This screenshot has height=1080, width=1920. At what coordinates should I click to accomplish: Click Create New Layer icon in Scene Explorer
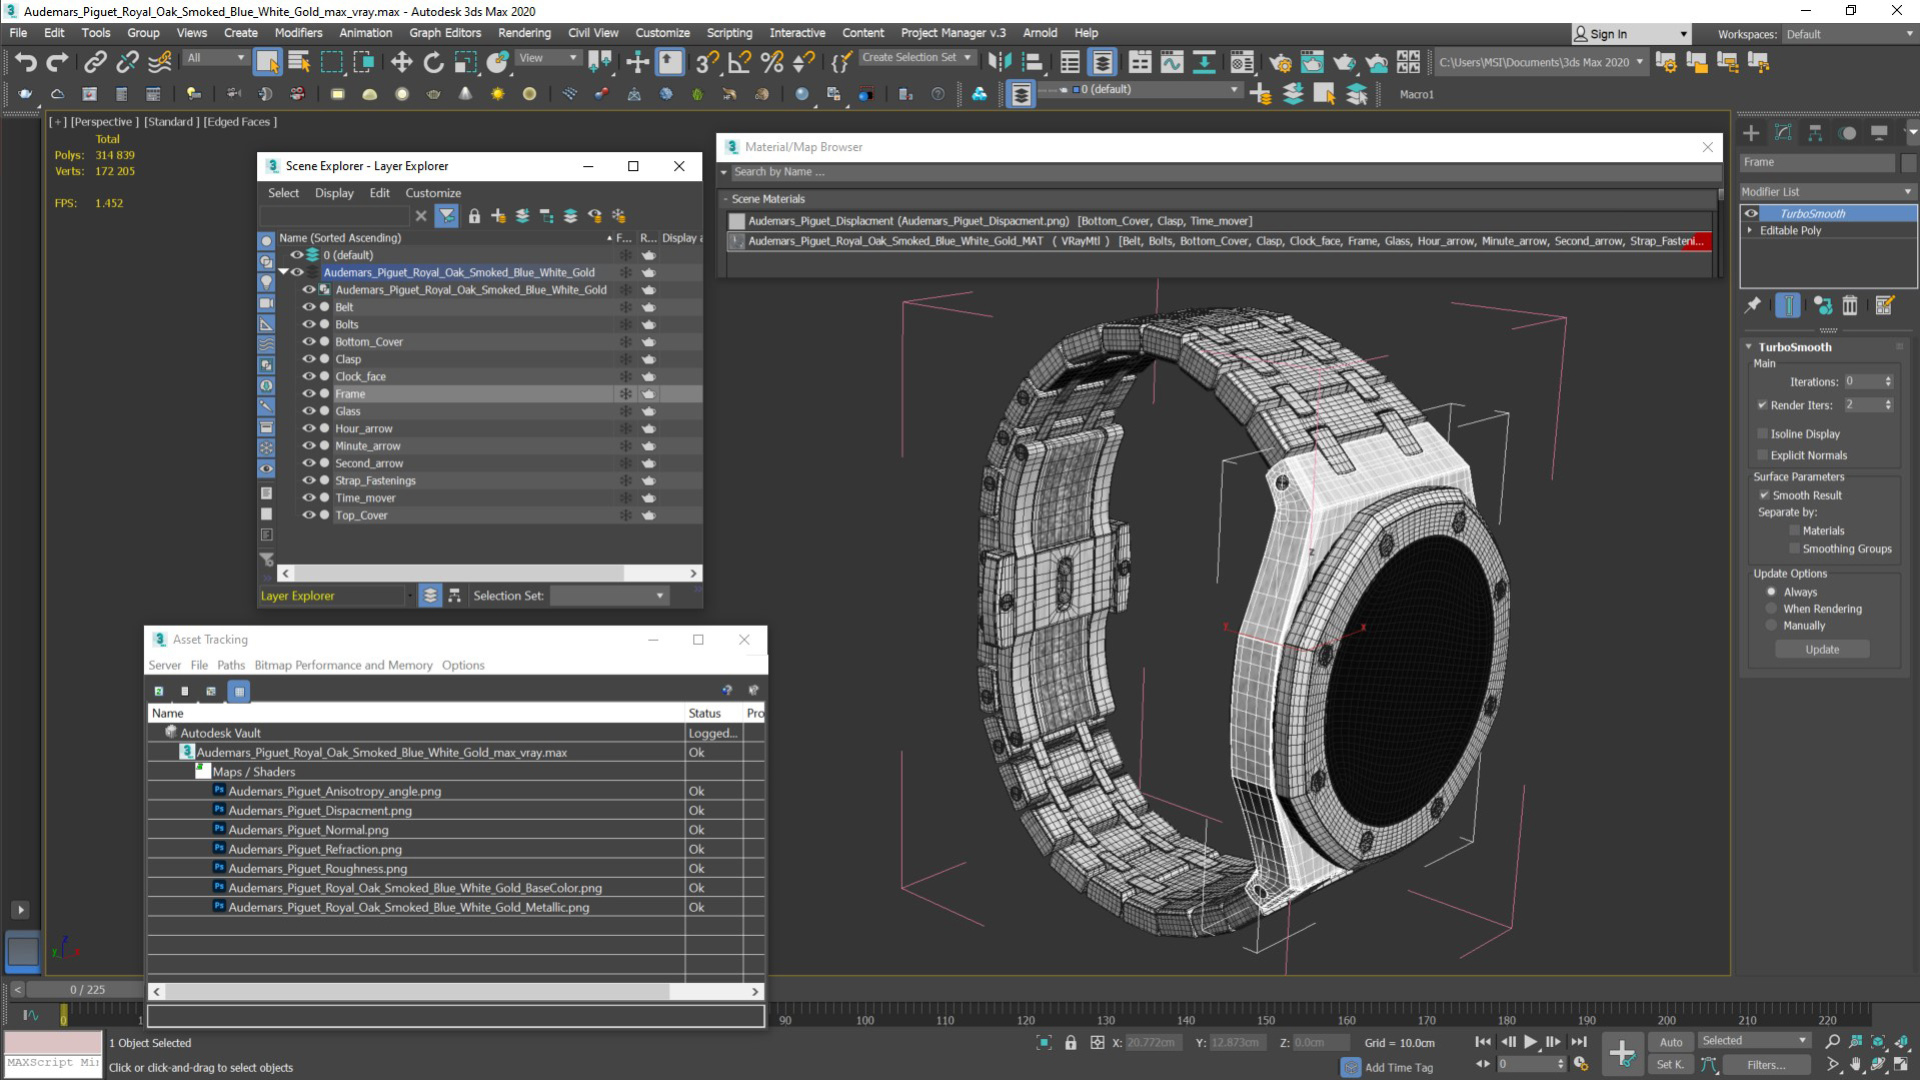point(498,216)
